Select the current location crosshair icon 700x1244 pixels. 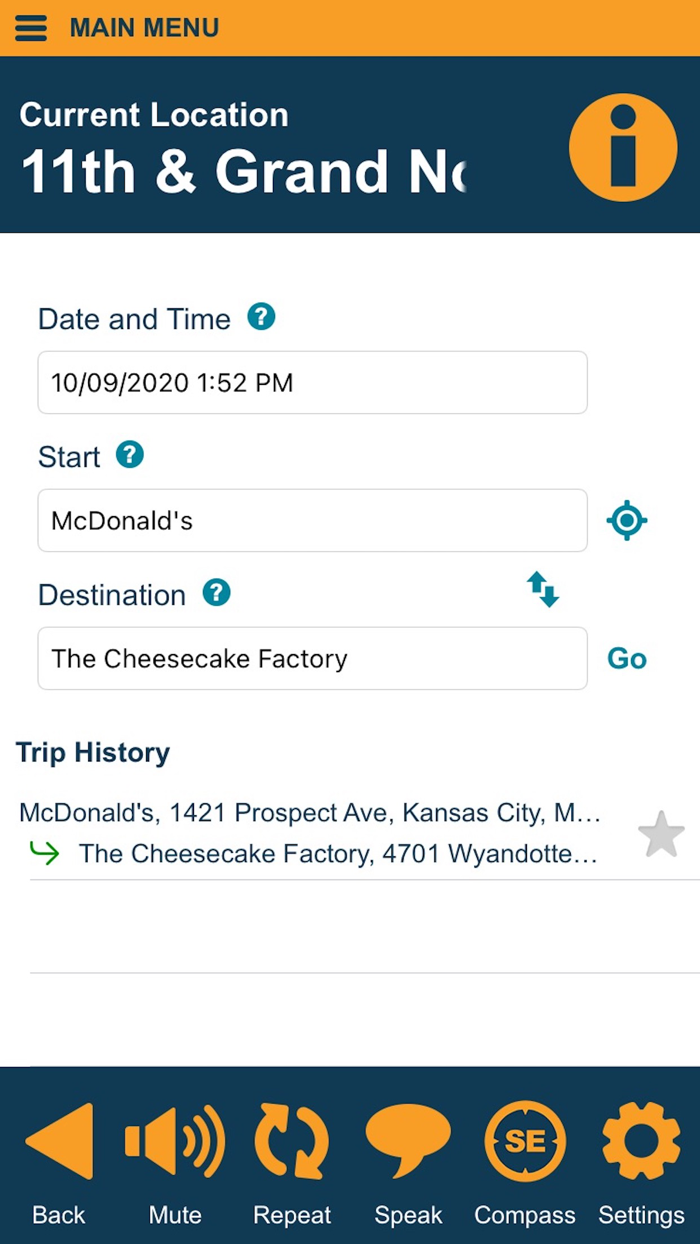[627, 520]
